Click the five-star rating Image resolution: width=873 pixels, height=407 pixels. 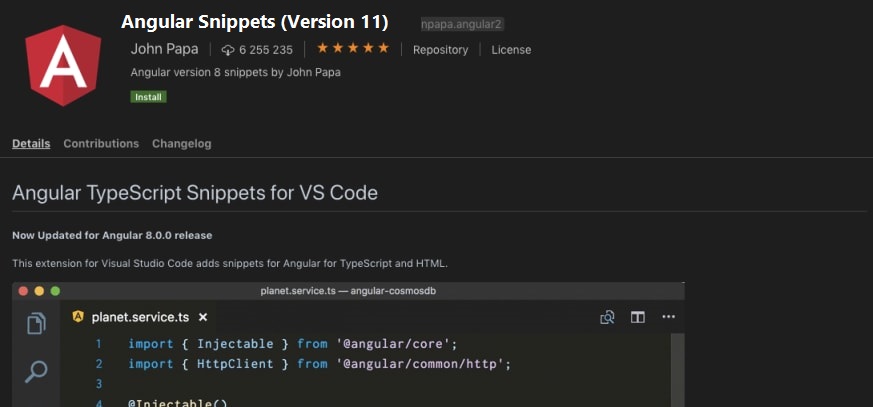[x=353, y=48]
